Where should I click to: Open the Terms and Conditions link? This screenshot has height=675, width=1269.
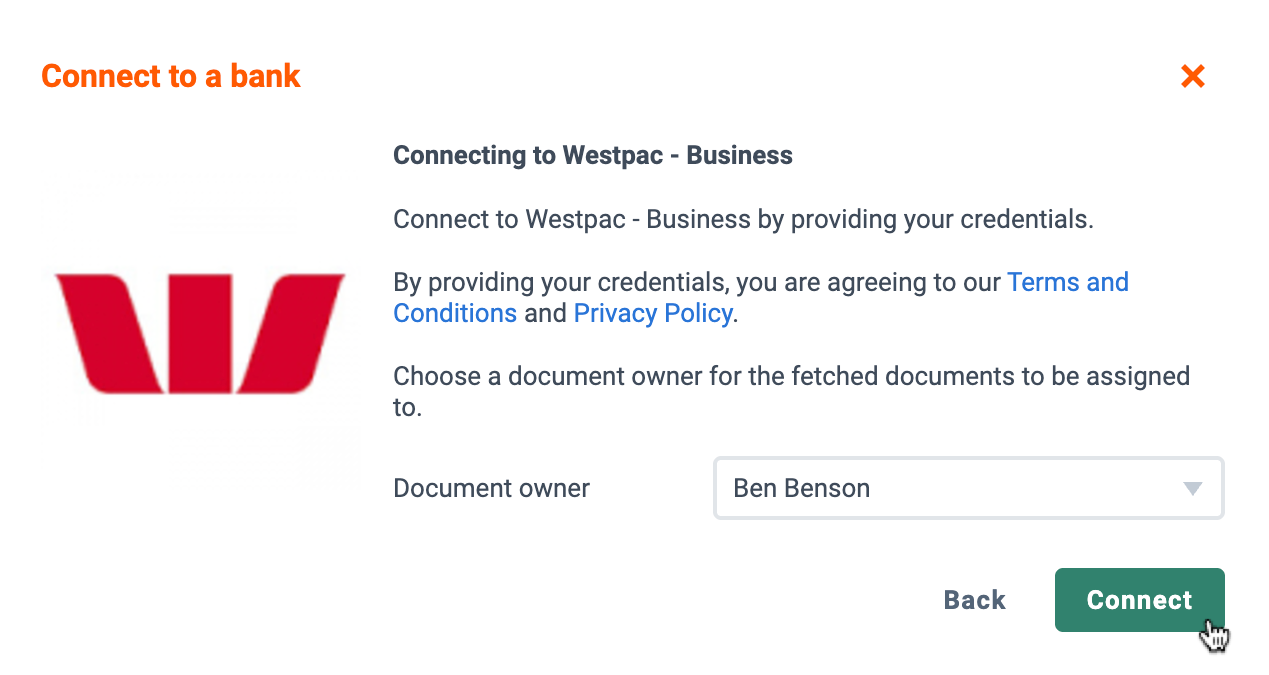click(x=761, y=298)
